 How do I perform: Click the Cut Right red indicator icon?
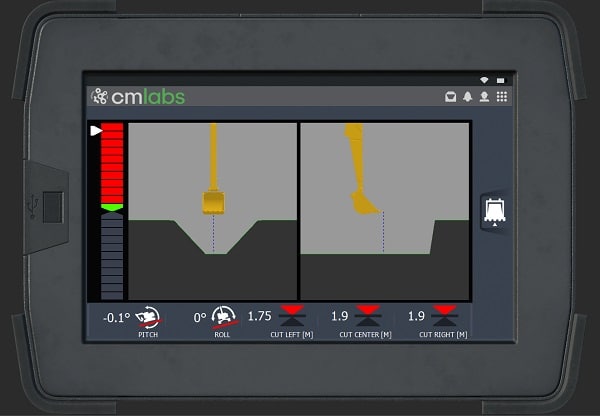[444, 316]
